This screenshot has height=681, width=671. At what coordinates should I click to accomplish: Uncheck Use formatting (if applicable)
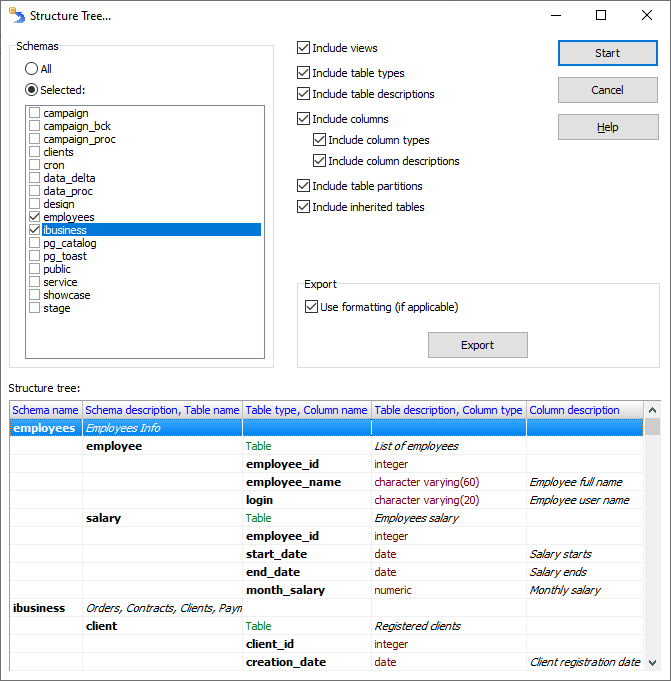tap(312, 307)
